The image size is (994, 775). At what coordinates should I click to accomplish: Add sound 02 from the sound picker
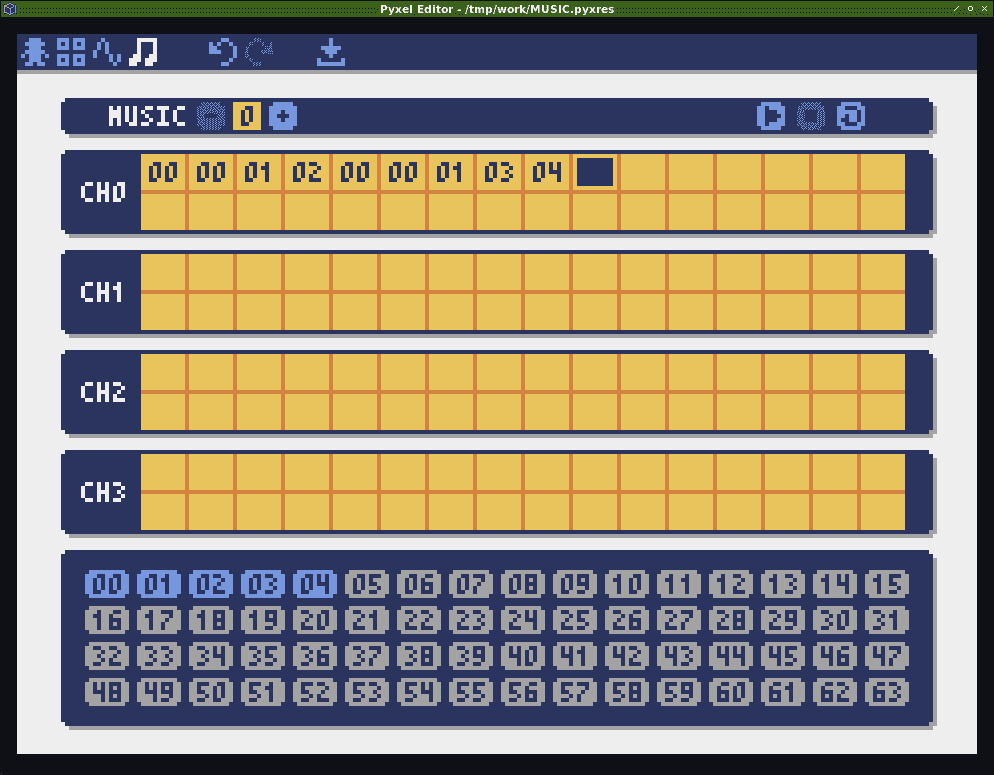211,584
